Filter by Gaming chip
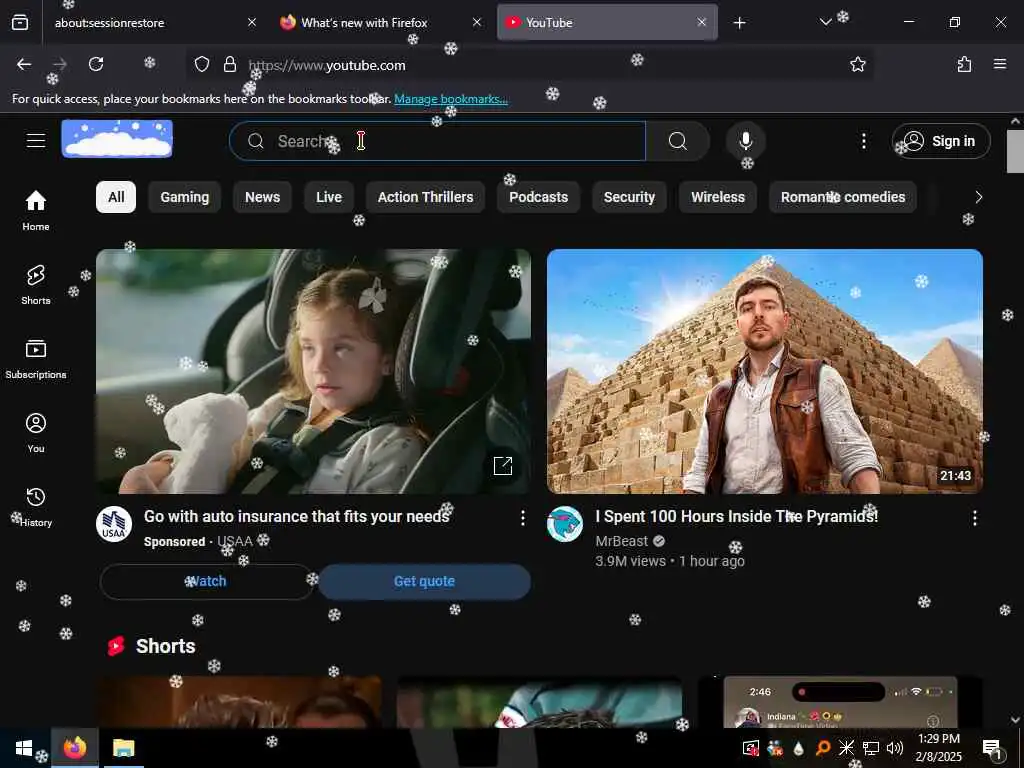Image resolution: width=1024 pixels, height=768 pixels. point(185,197)
